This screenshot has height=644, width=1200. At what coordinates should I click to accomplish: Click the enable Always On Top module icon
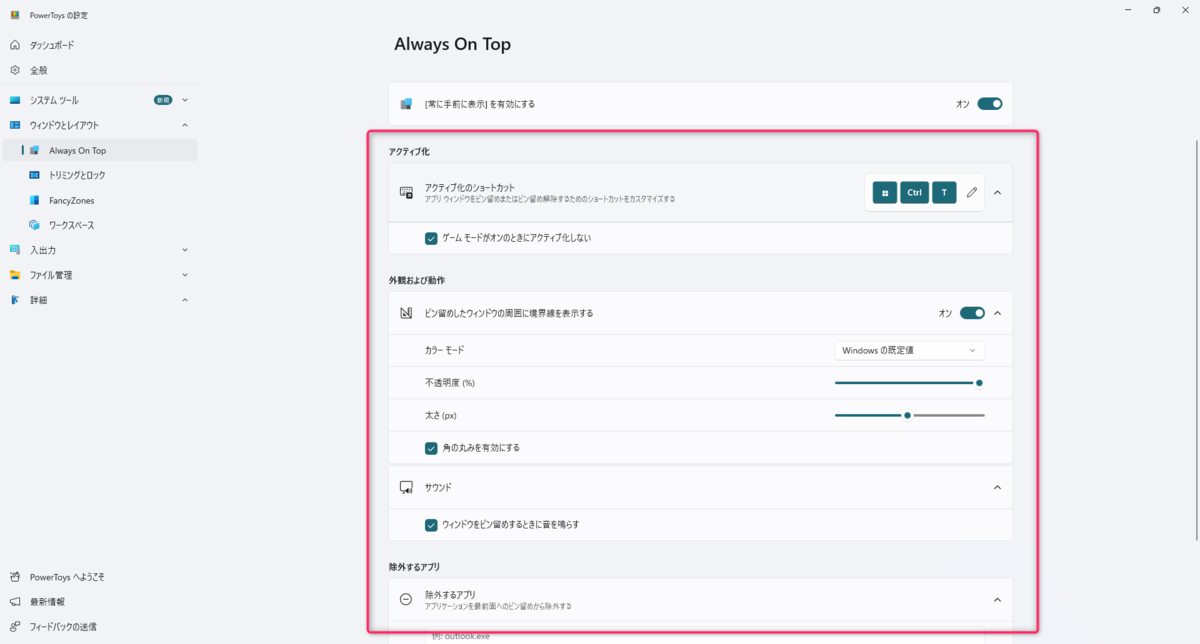[x=406, y=104]
